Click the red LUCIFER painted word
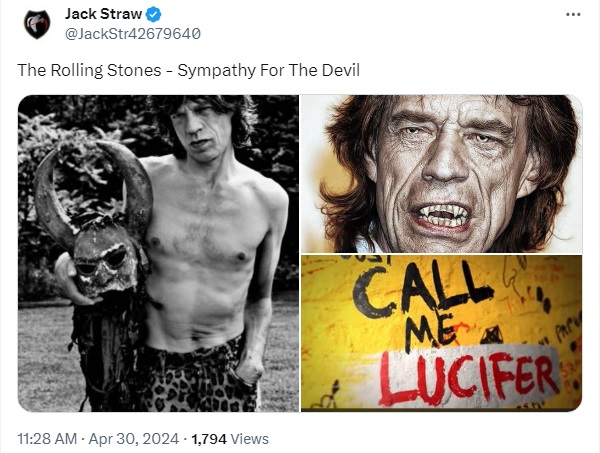 469,379
